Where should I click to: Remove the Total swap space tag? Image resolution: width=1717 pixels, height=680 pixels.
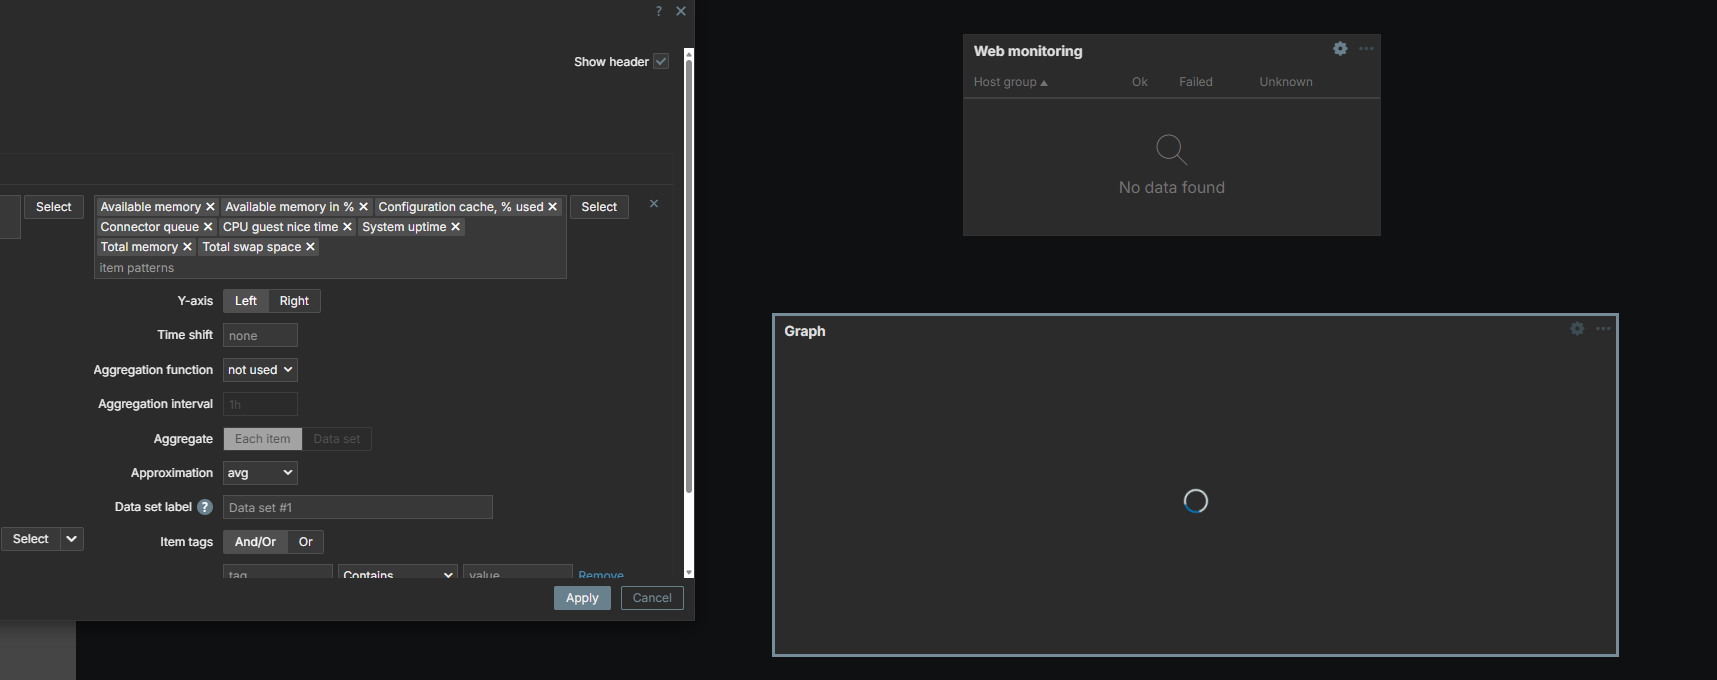(310, 247)
